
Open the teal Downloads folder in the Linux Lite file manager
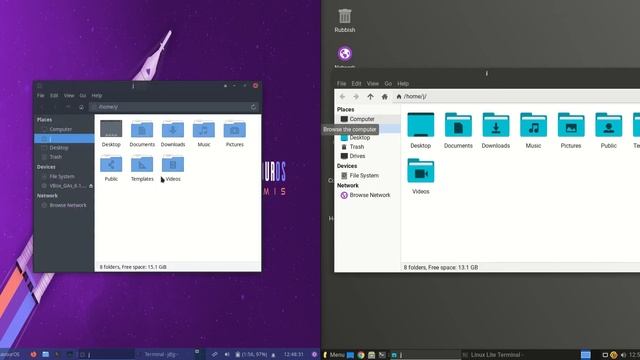[x=496, y=125]
